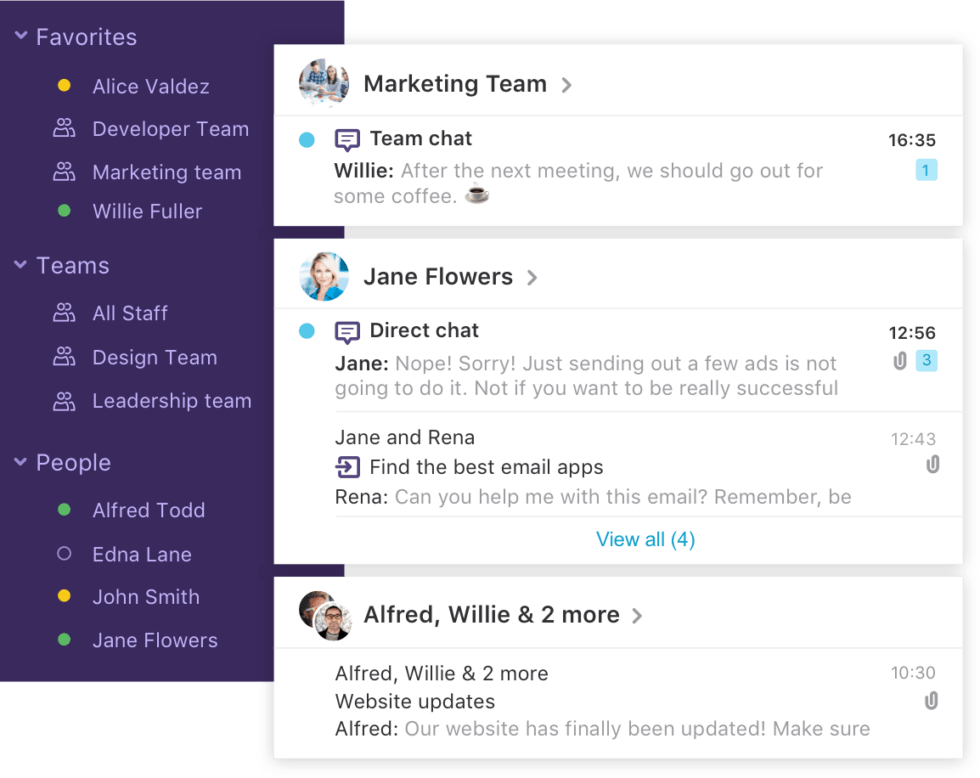Select Marketing team in the sidebar
980x778 pixels.
coord(167,172)
